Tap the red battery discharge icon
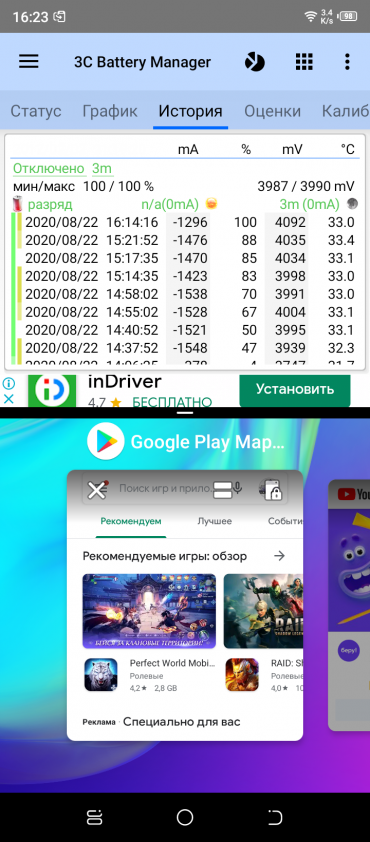The height and width of the screenshot is (842, 370). click(x=18, y=205)
